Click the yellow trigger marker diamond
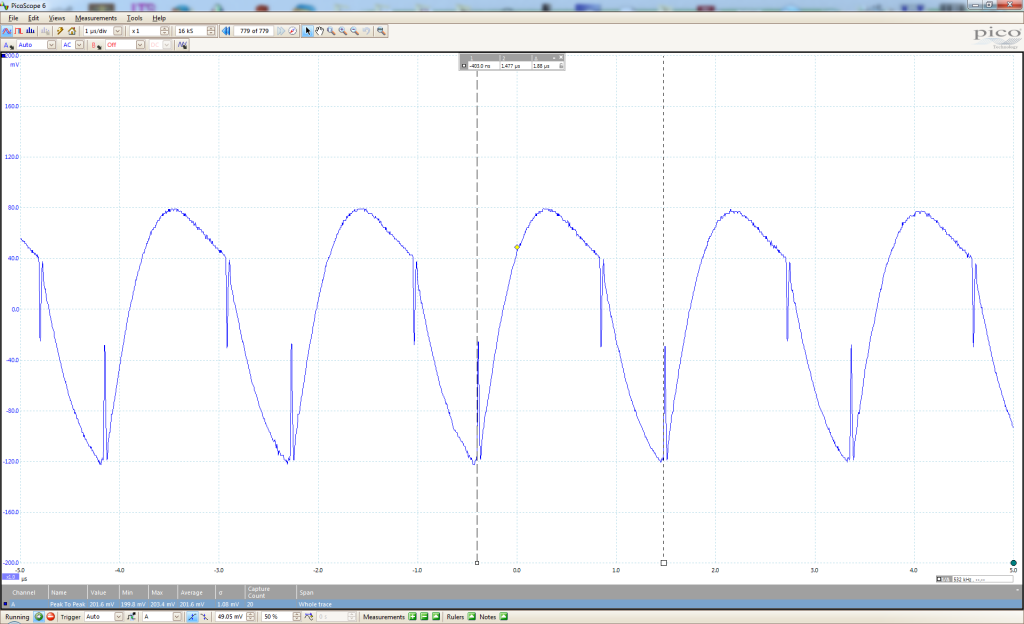Screen dimensions: 1024x624 pyautogui.click(x=517, y=247)
